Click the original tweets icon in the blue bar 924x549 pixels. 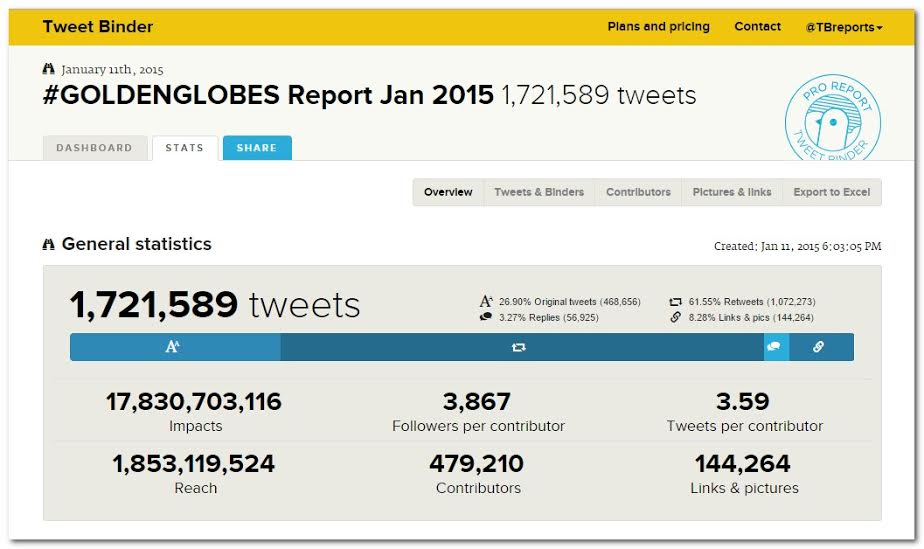tap(174, 347)
